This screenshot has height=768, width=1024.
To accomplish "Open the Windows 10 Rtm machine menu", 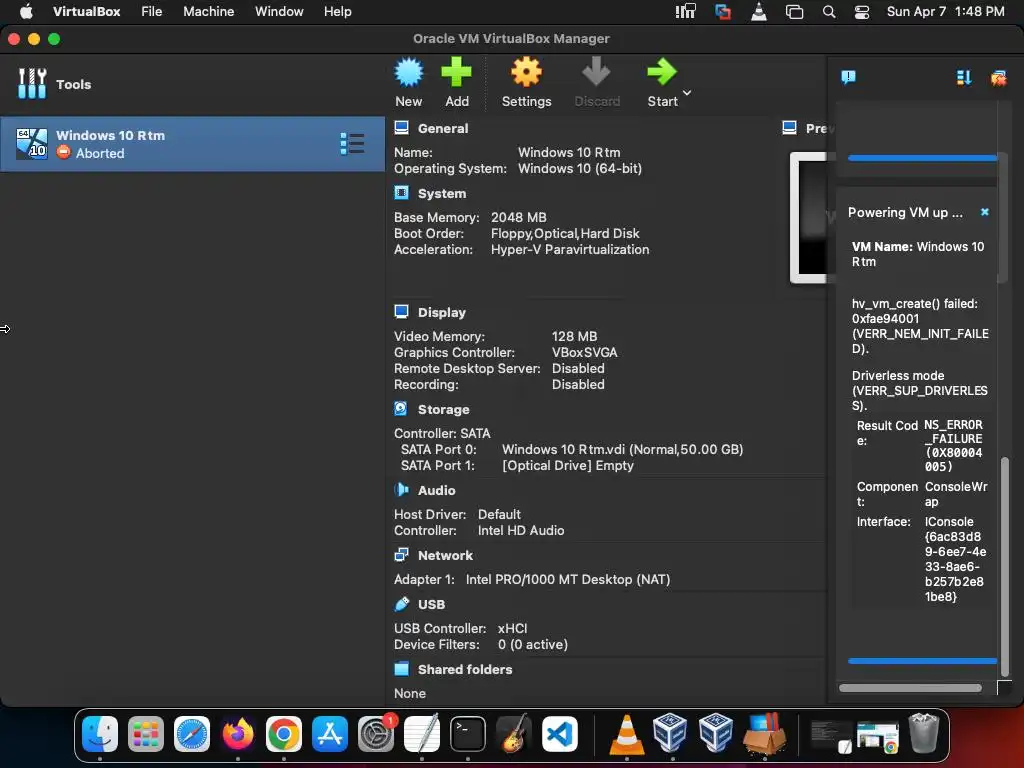I will [x=352, y=144].
